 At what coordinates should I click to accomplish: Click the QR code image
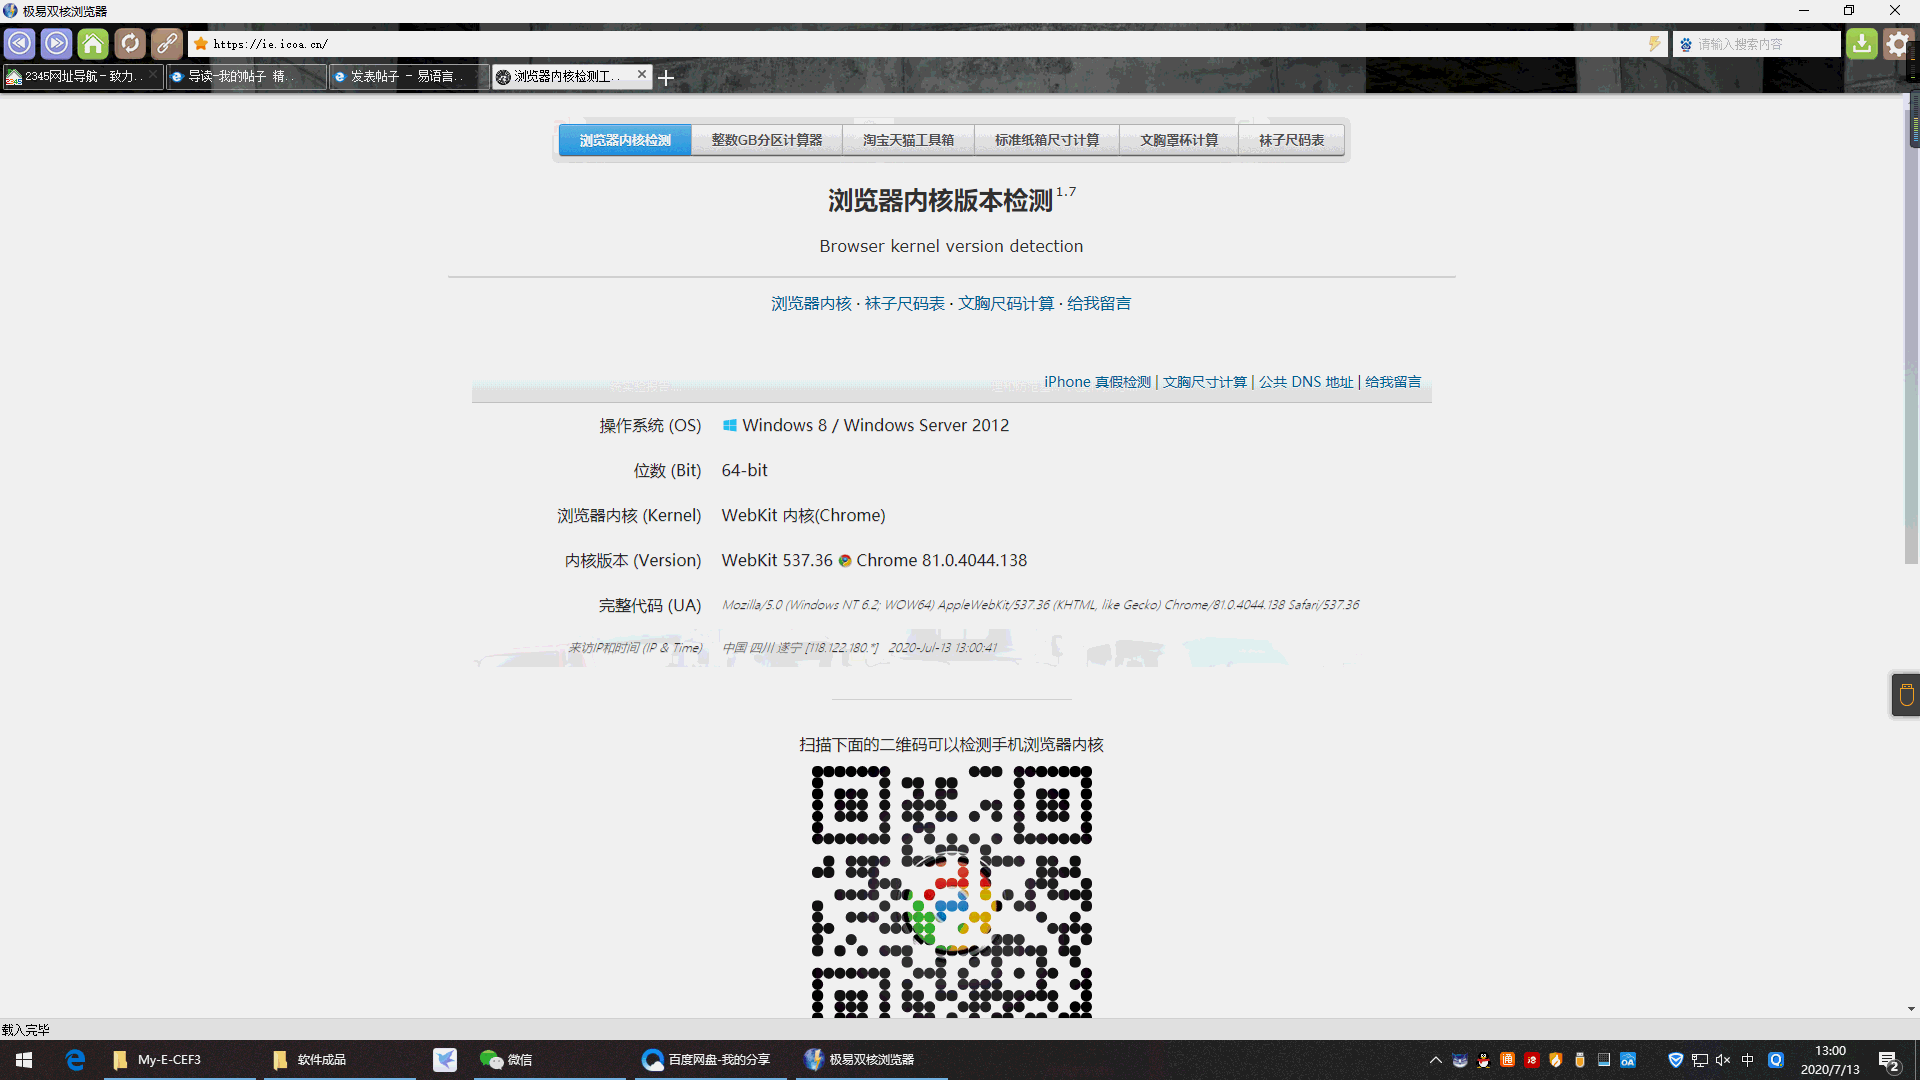coord(951,891)
